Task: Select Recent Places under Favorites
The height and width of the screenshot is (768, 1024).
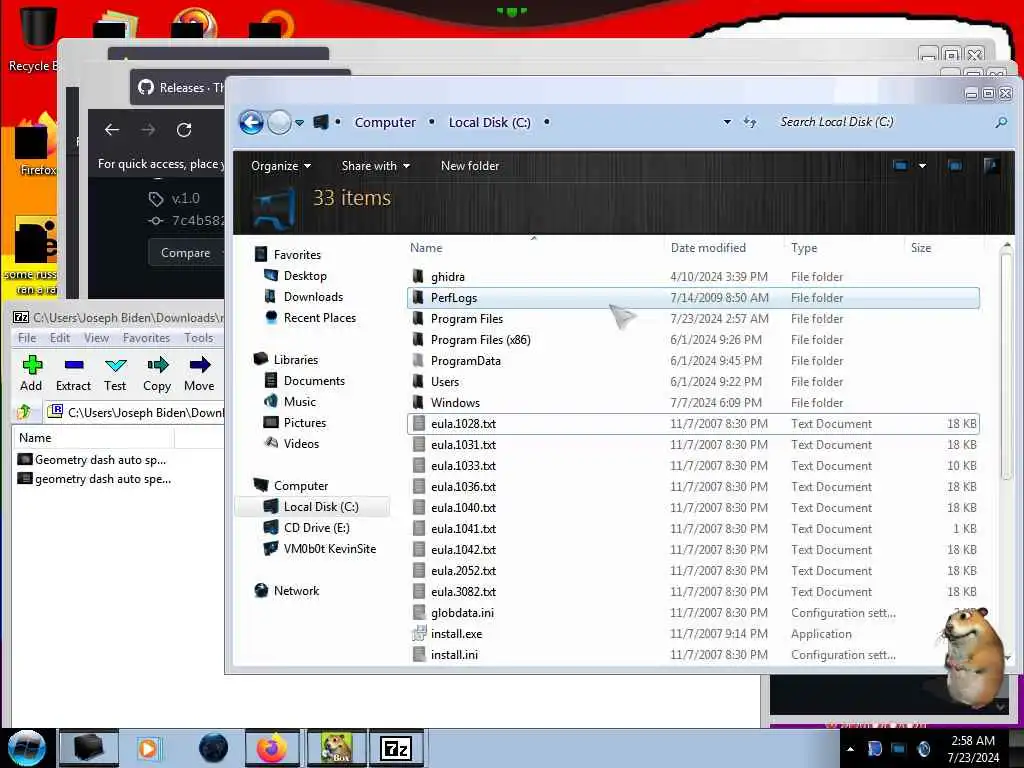Action: coord(319,317)
